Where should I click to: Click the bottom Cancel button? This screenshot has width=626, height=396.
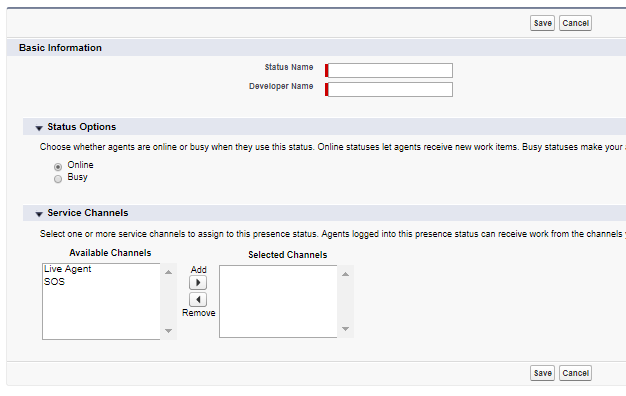pyautogui.click(x=575, y=373)
